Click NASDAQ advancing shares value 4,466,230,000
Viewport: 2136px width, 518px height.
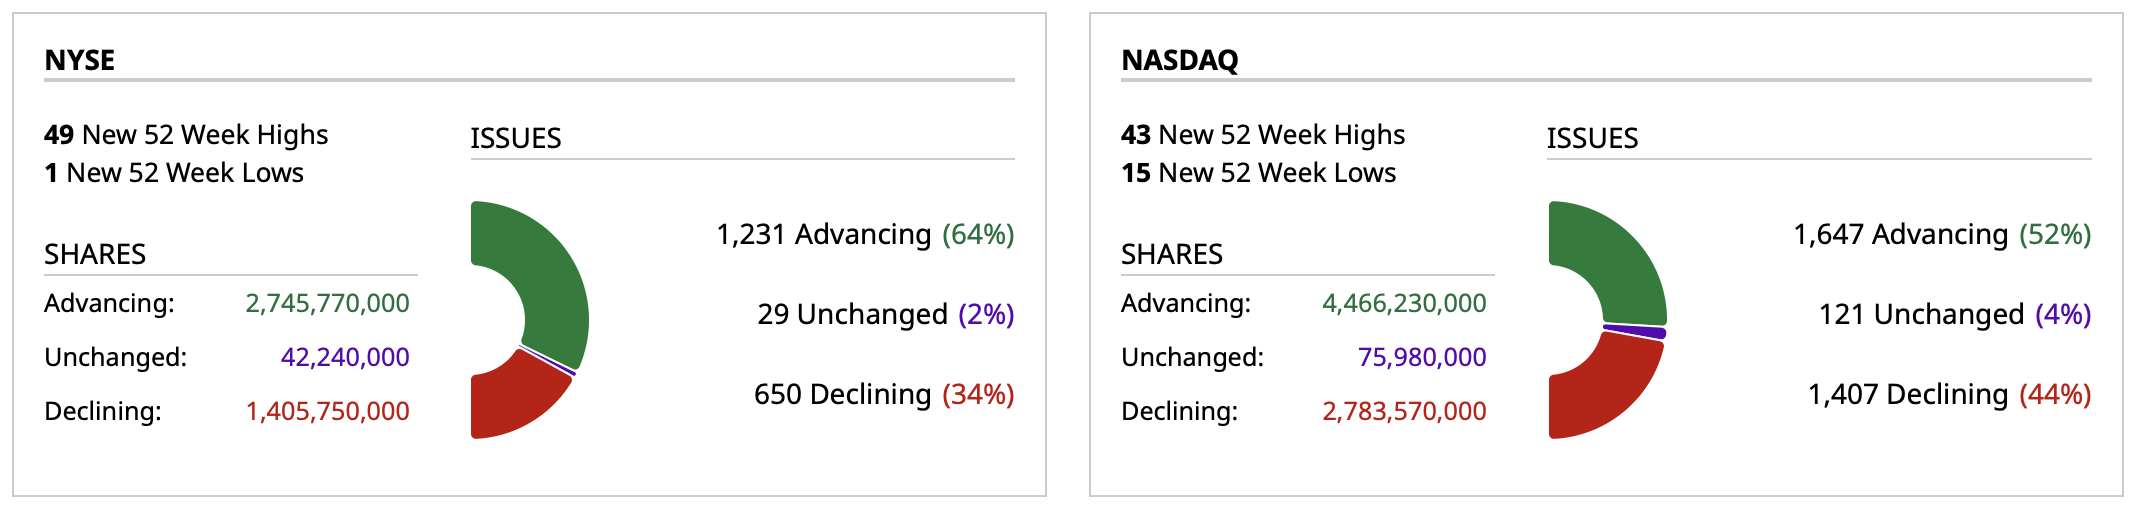pos(1404,303)
